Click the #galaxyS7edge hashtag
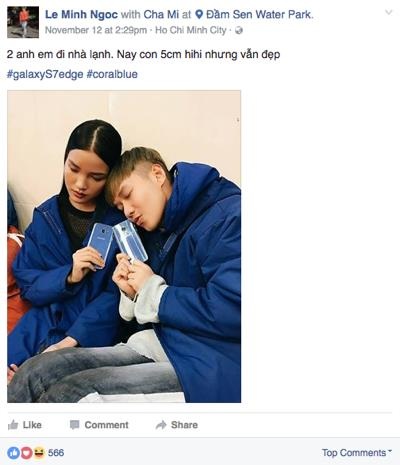The height and width of the screenshot is (465, 400). coord(45,74)
